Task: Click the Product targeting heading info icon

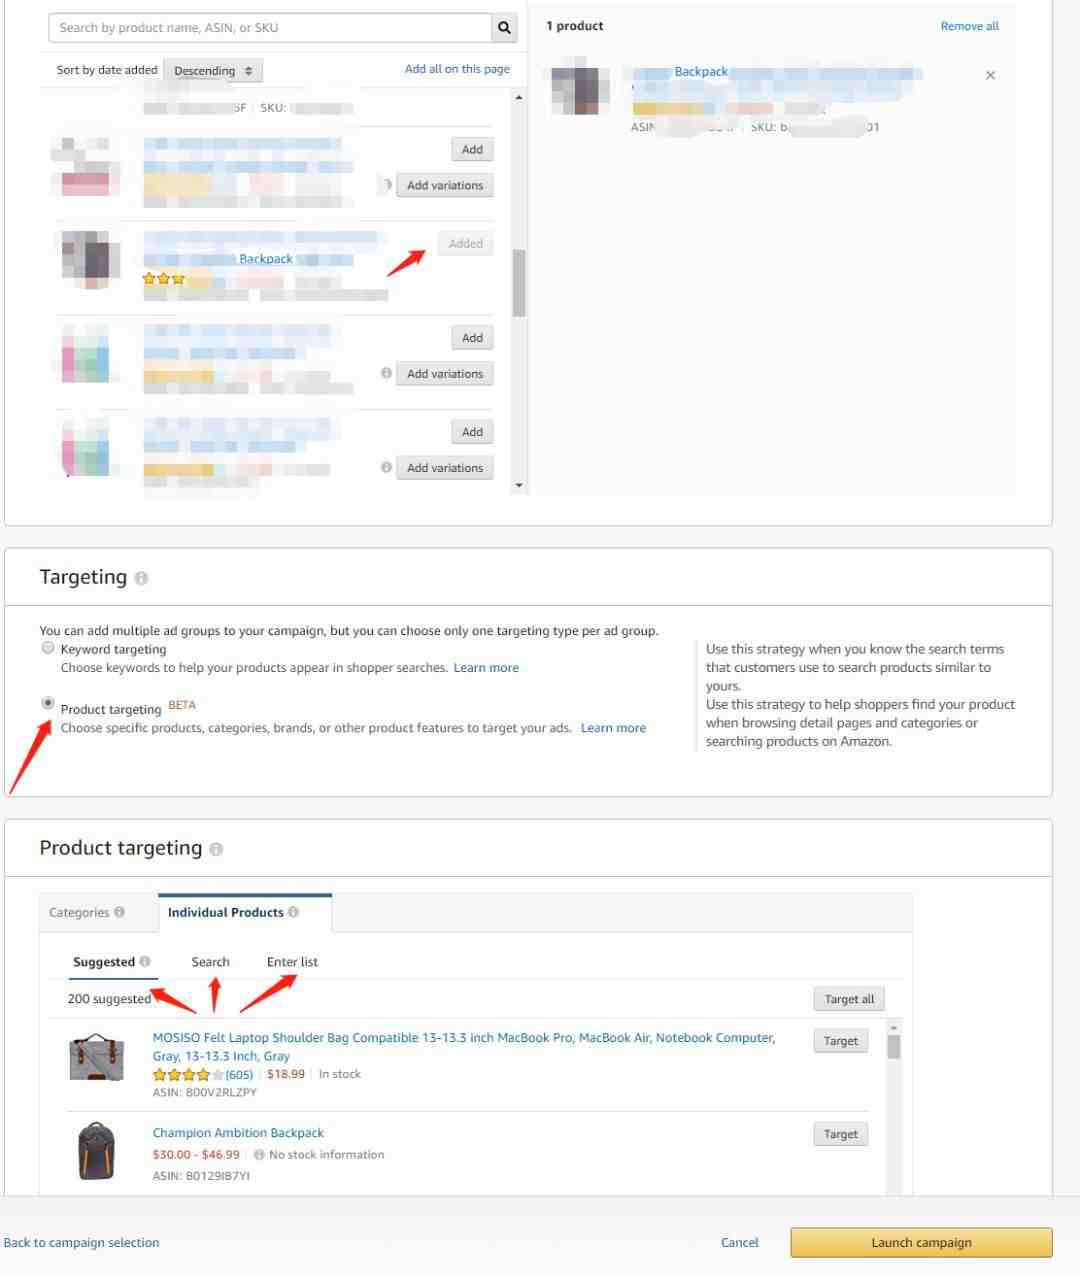Action: click(216, 849)
